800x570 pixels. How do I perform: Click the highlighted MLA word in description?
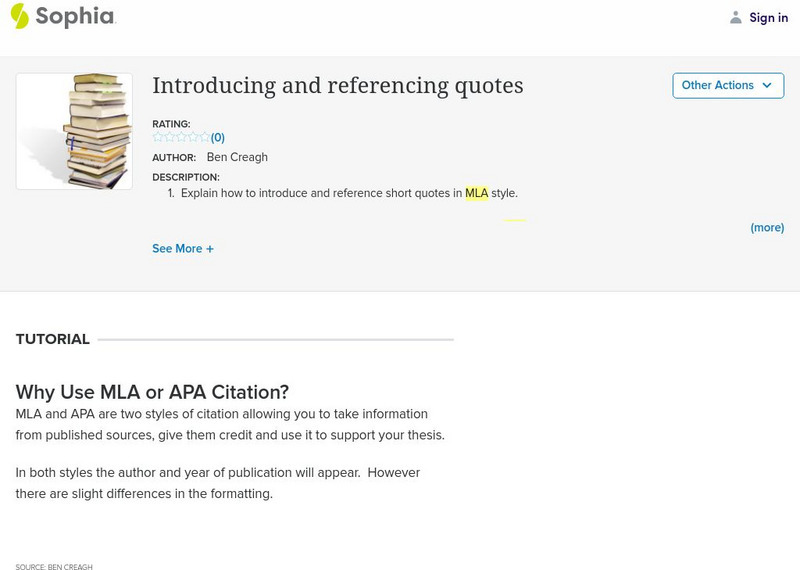[476, 193]
